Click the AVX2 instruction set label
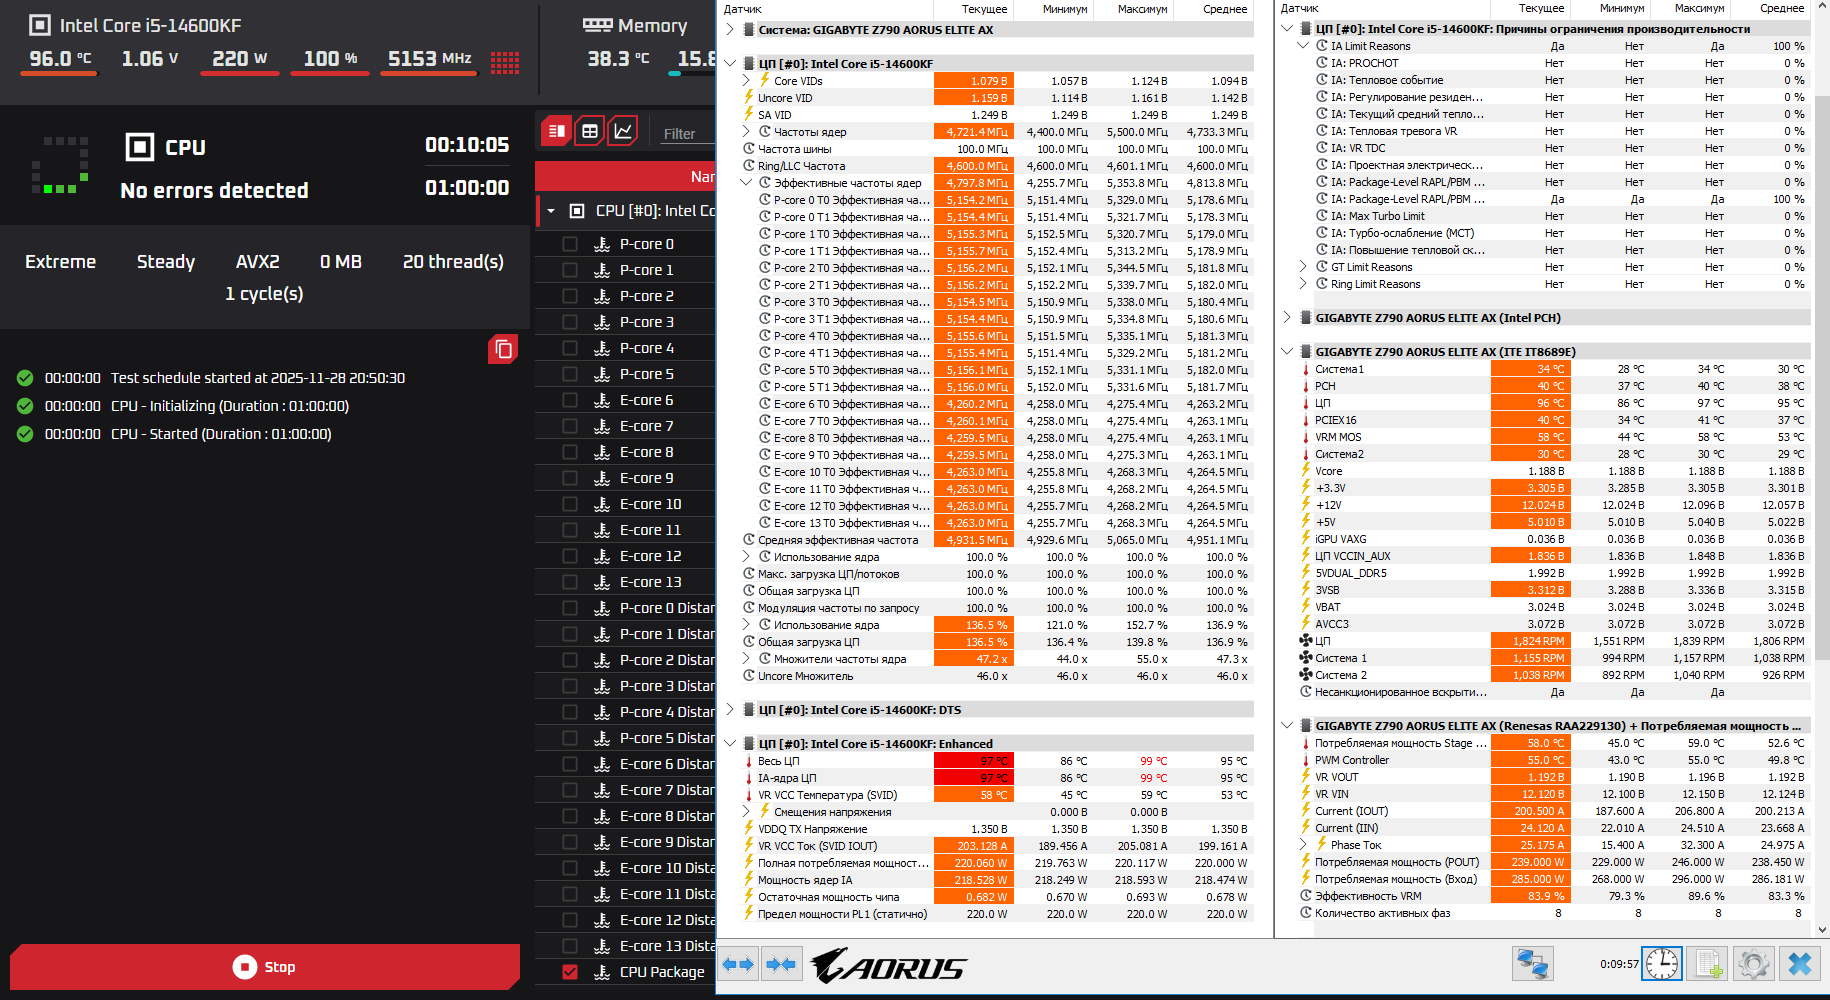The height and width of the screenshot is (1000, 1830). point(258,262)
